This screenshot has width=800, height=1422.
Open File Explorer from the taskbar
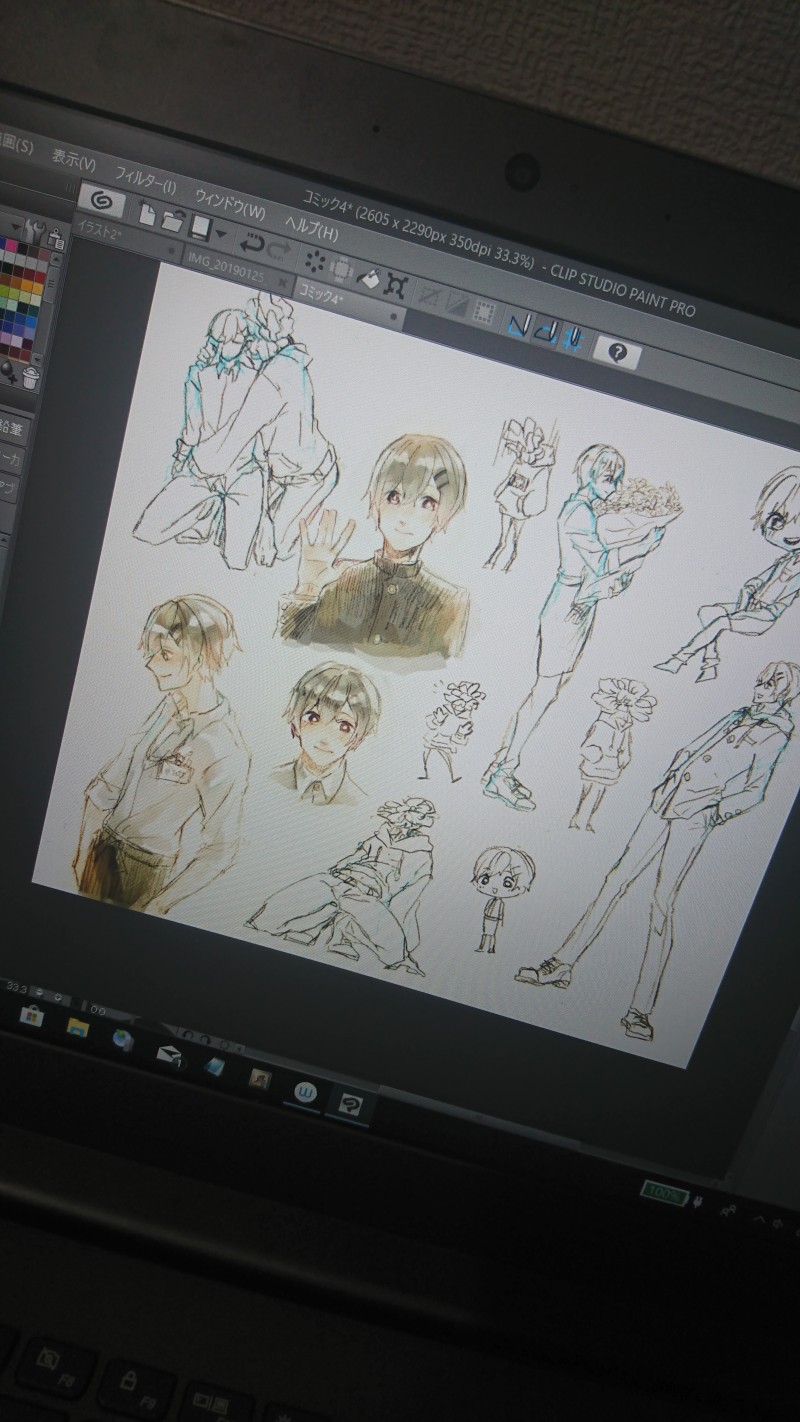click(78, 1027)
